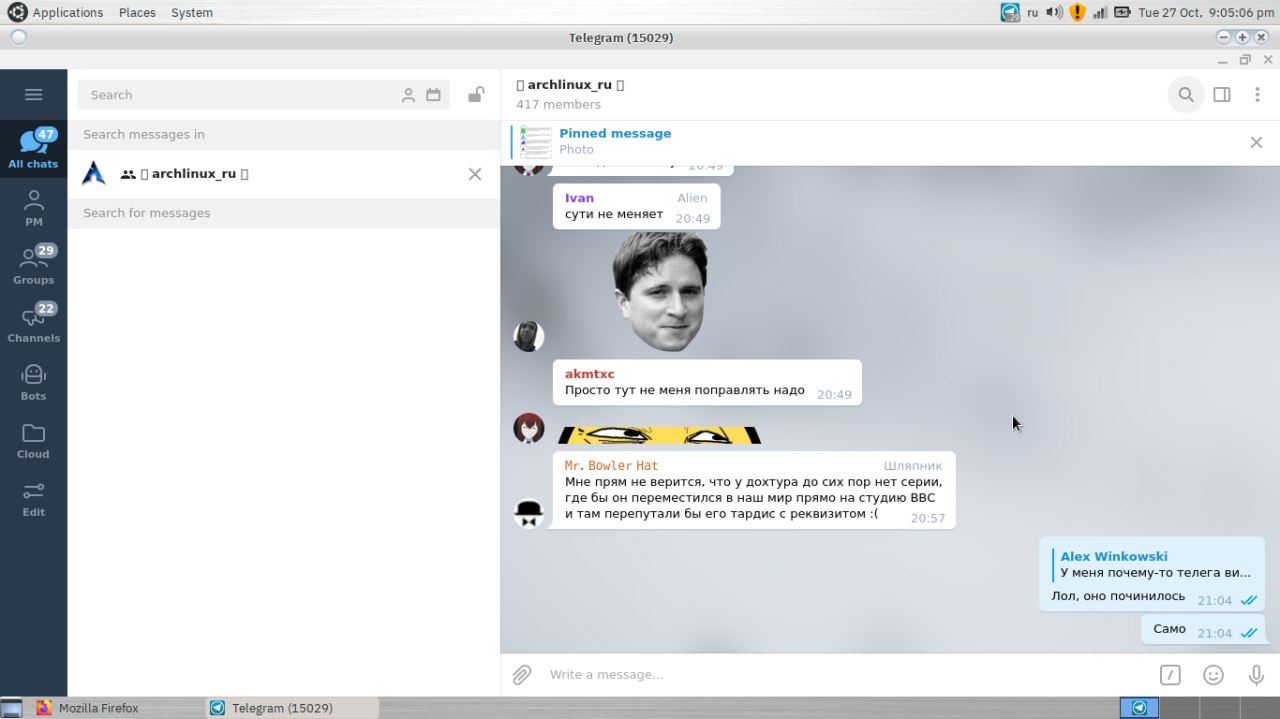Open the Pinned message
The width and height of the screenshot is (1280, 719).
coord(615,141)
